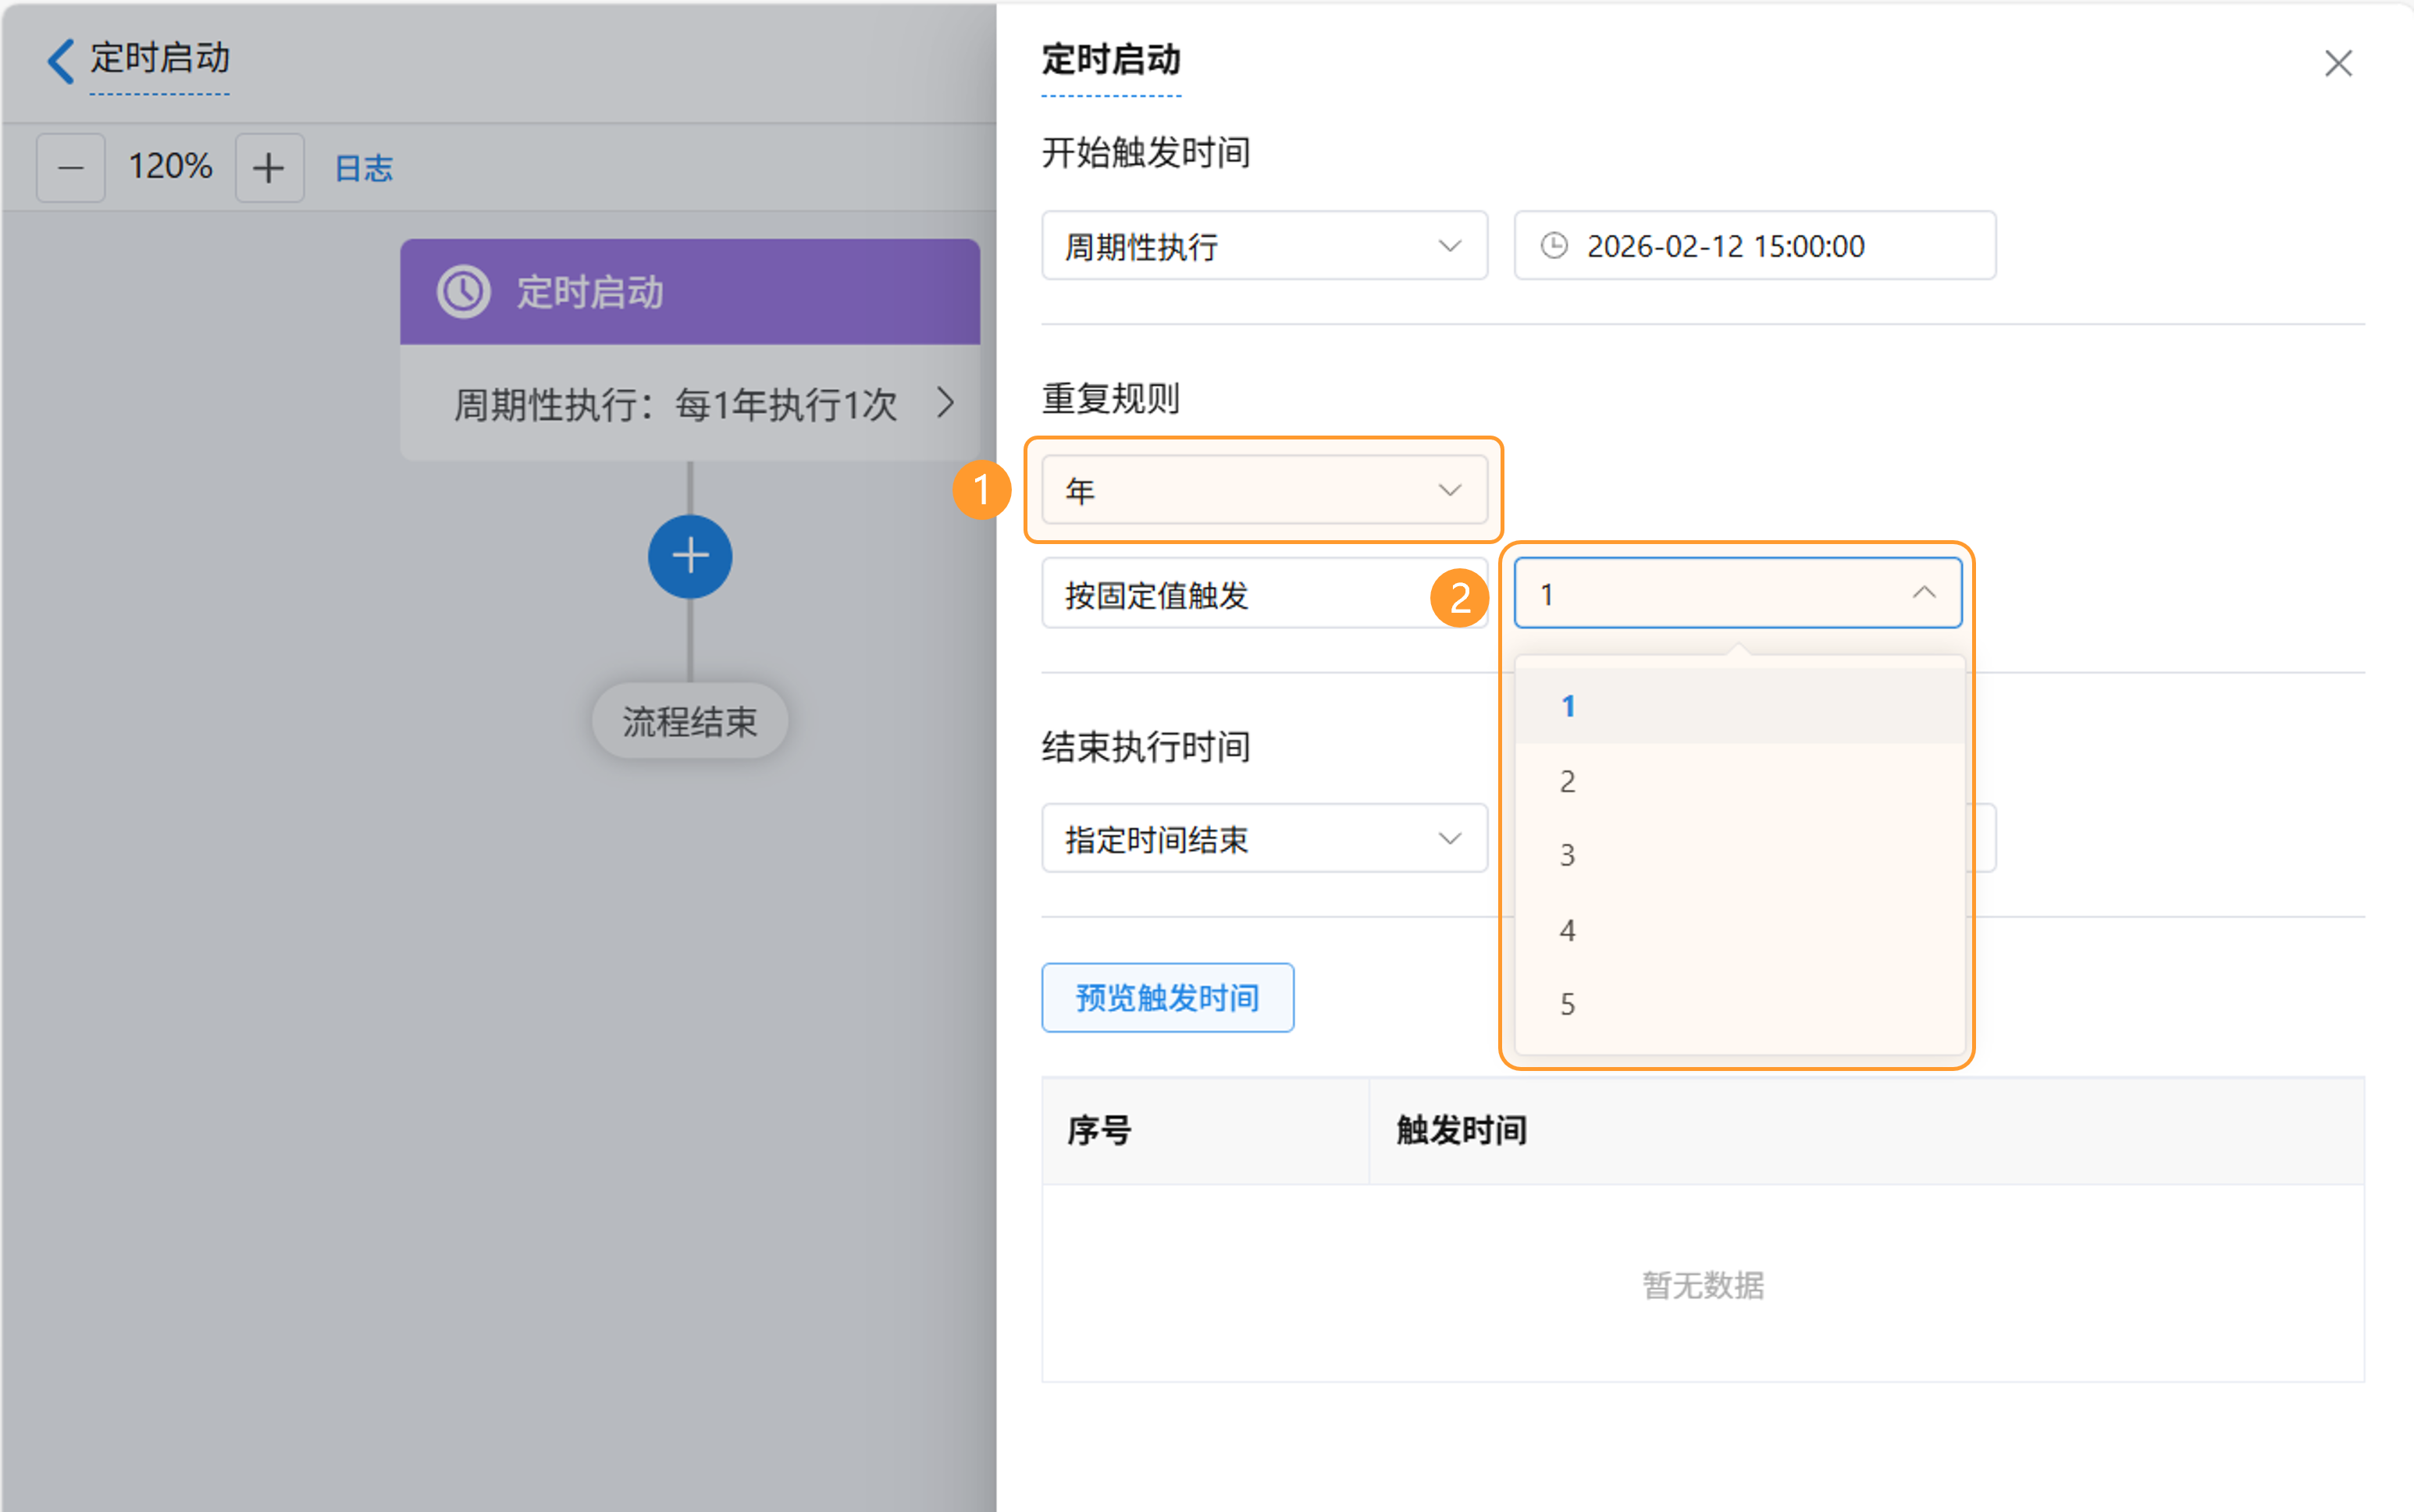Expand the 指定时间结束 dropdown
Screen dimensions: 2414x1512
coord(1263,839)
